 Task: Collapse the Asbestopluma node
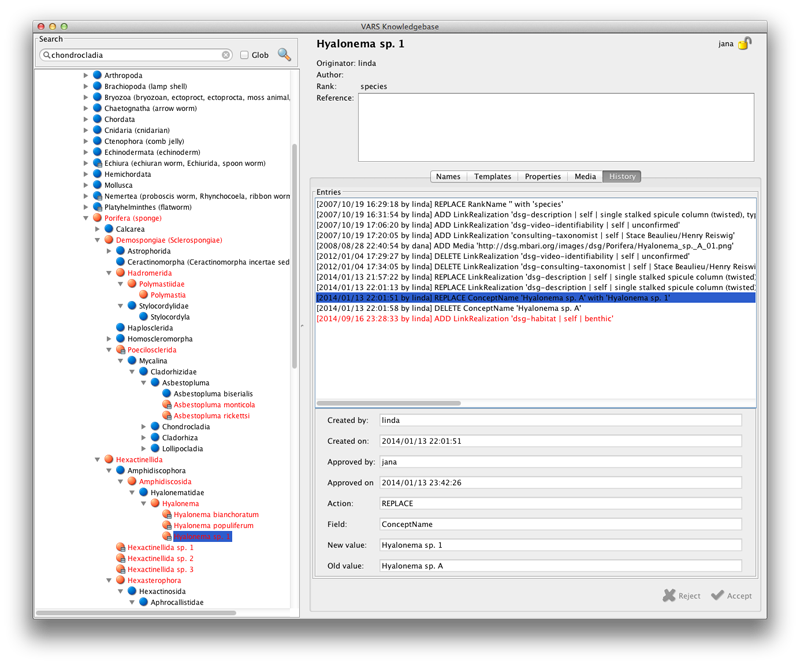pos(143,383)
